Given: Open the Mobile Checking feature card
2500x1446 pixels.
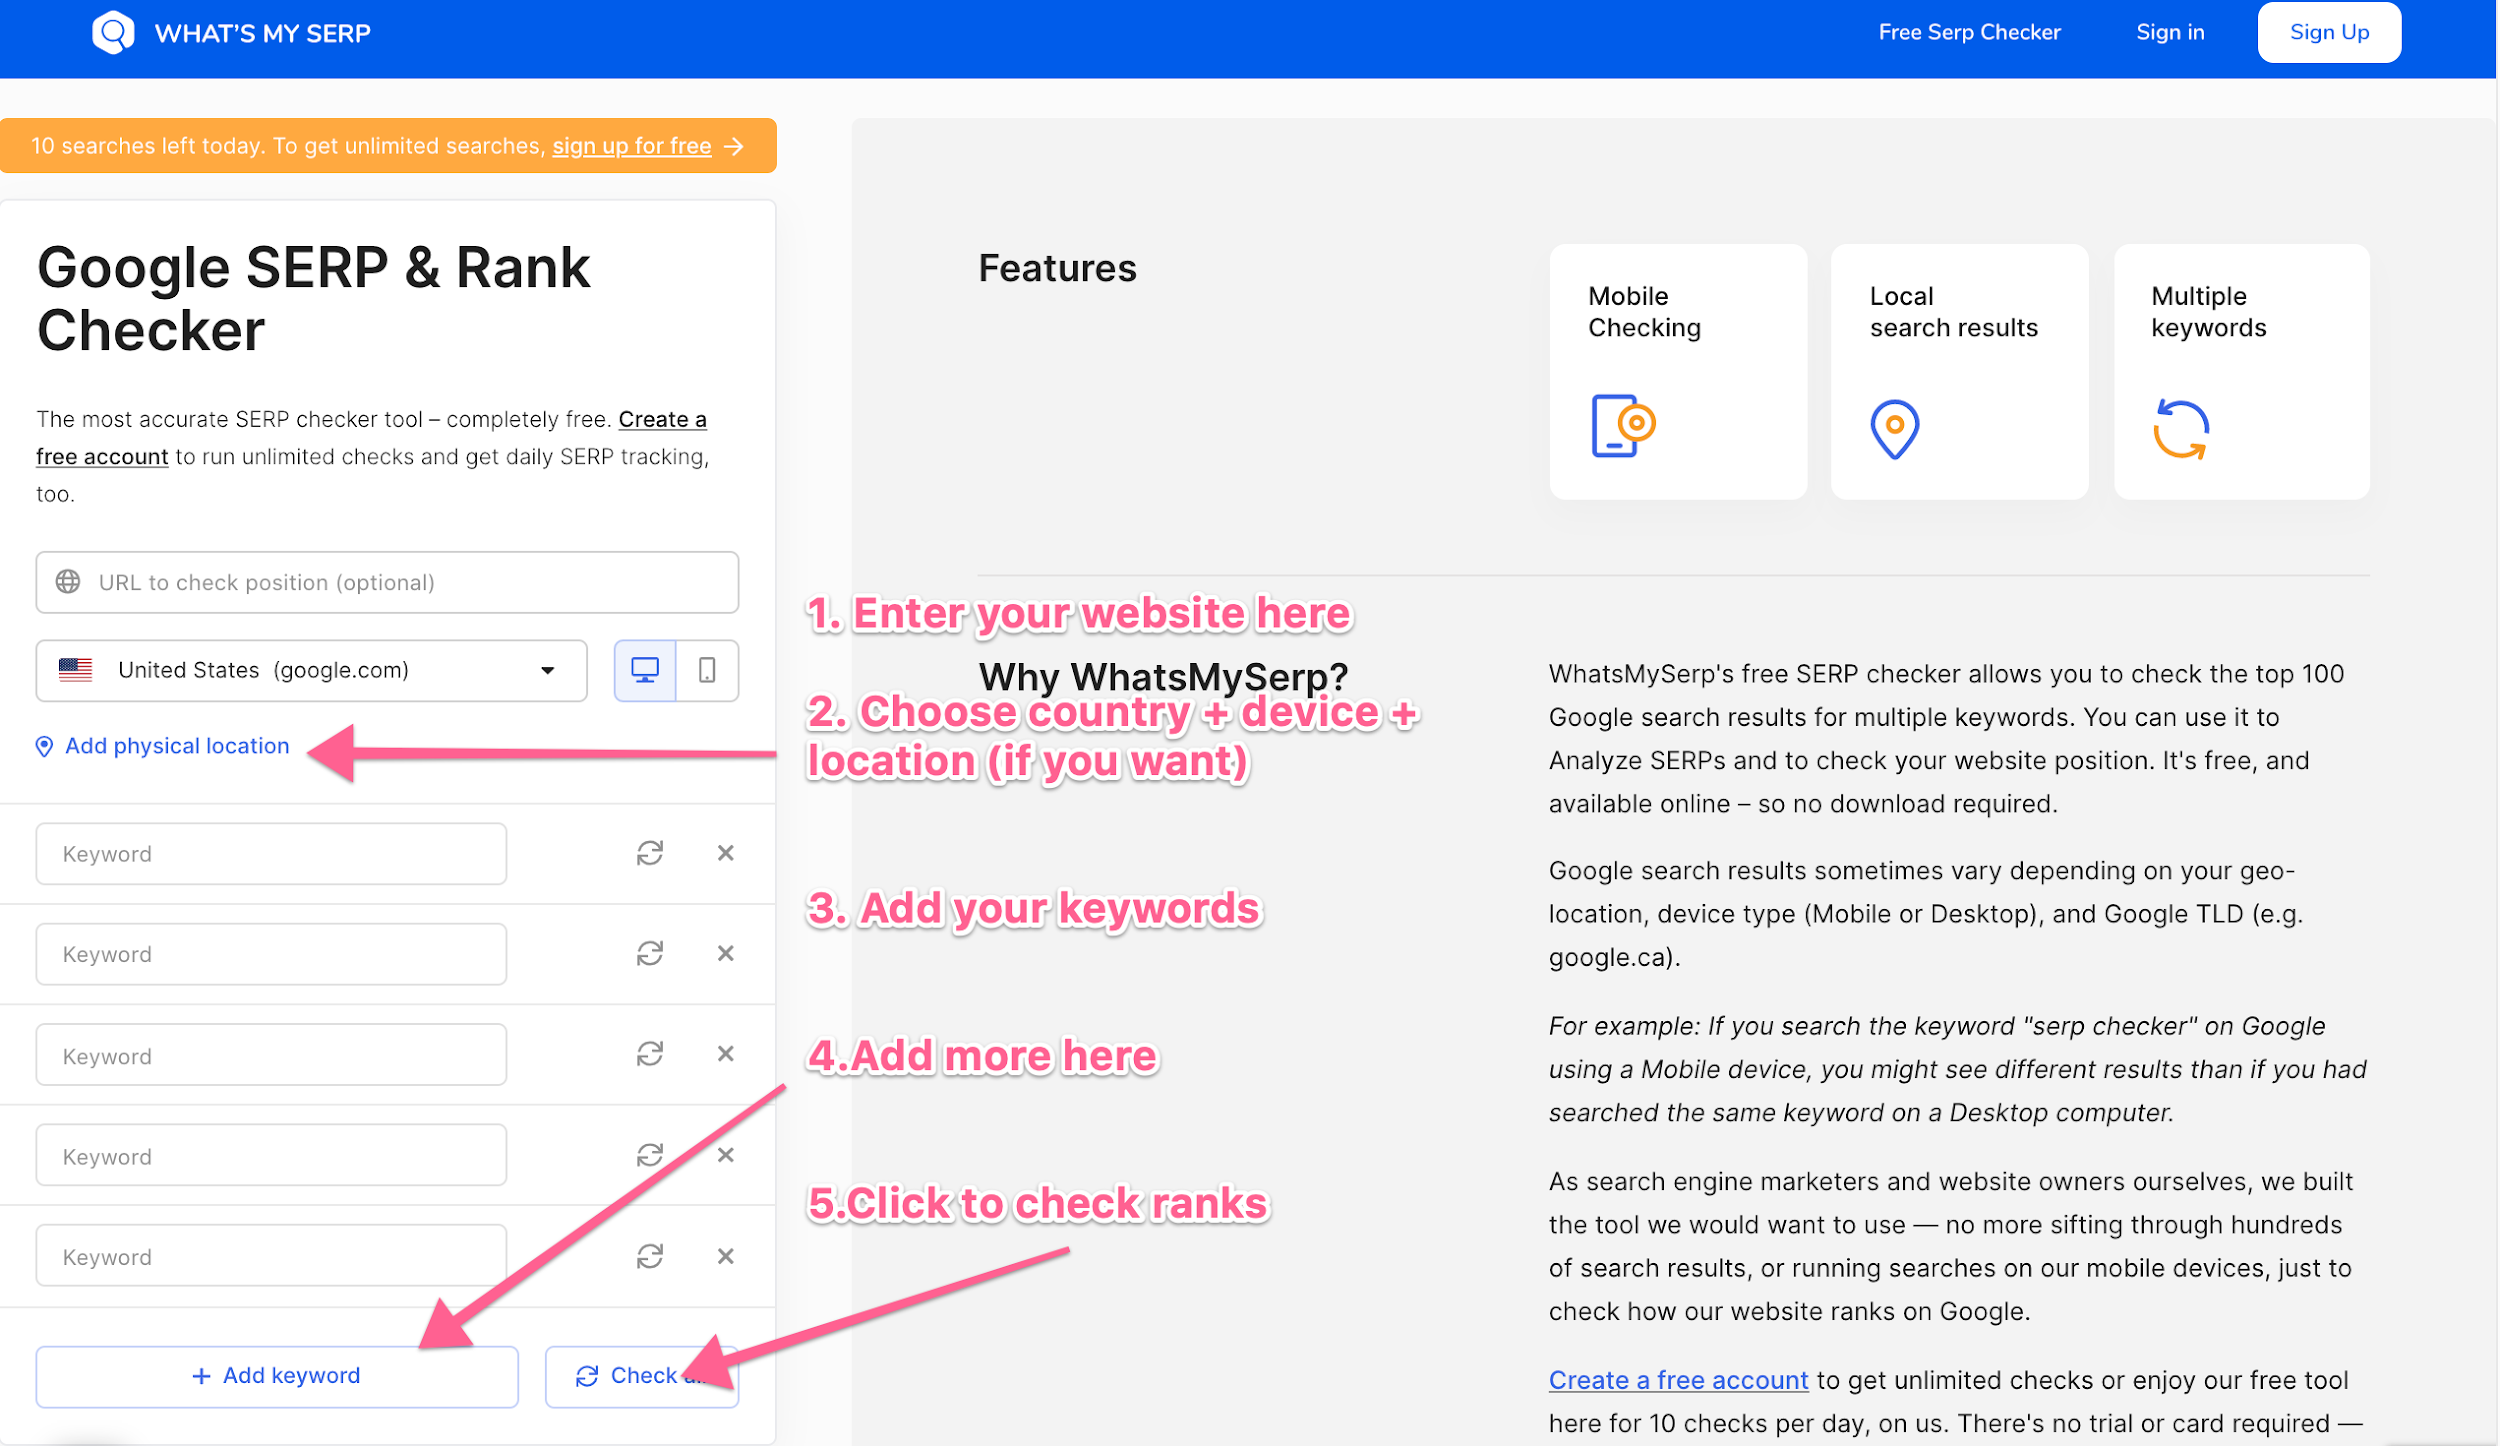Looking at the screenshot, I should click(1678, 372).
